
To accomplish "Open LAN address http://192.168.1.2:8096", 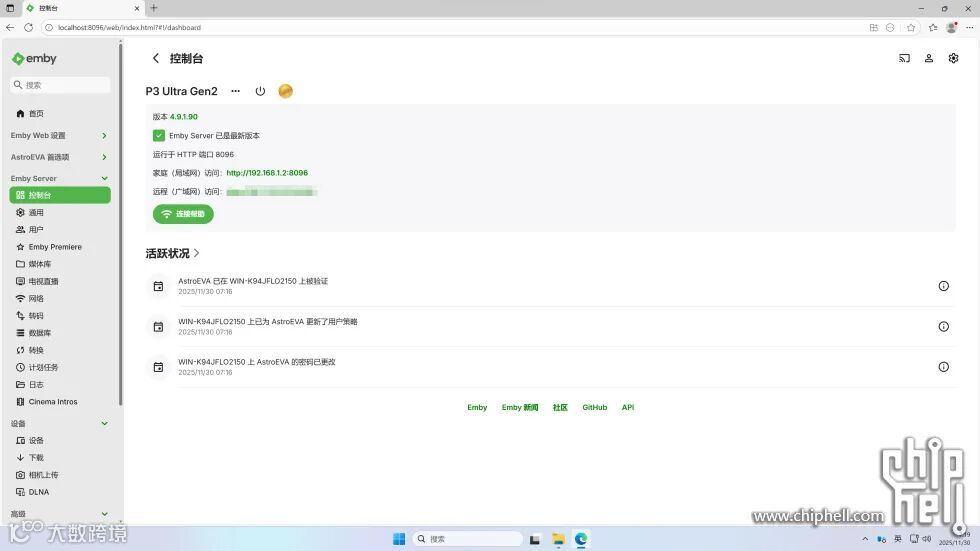I will (x=267, y=173).
